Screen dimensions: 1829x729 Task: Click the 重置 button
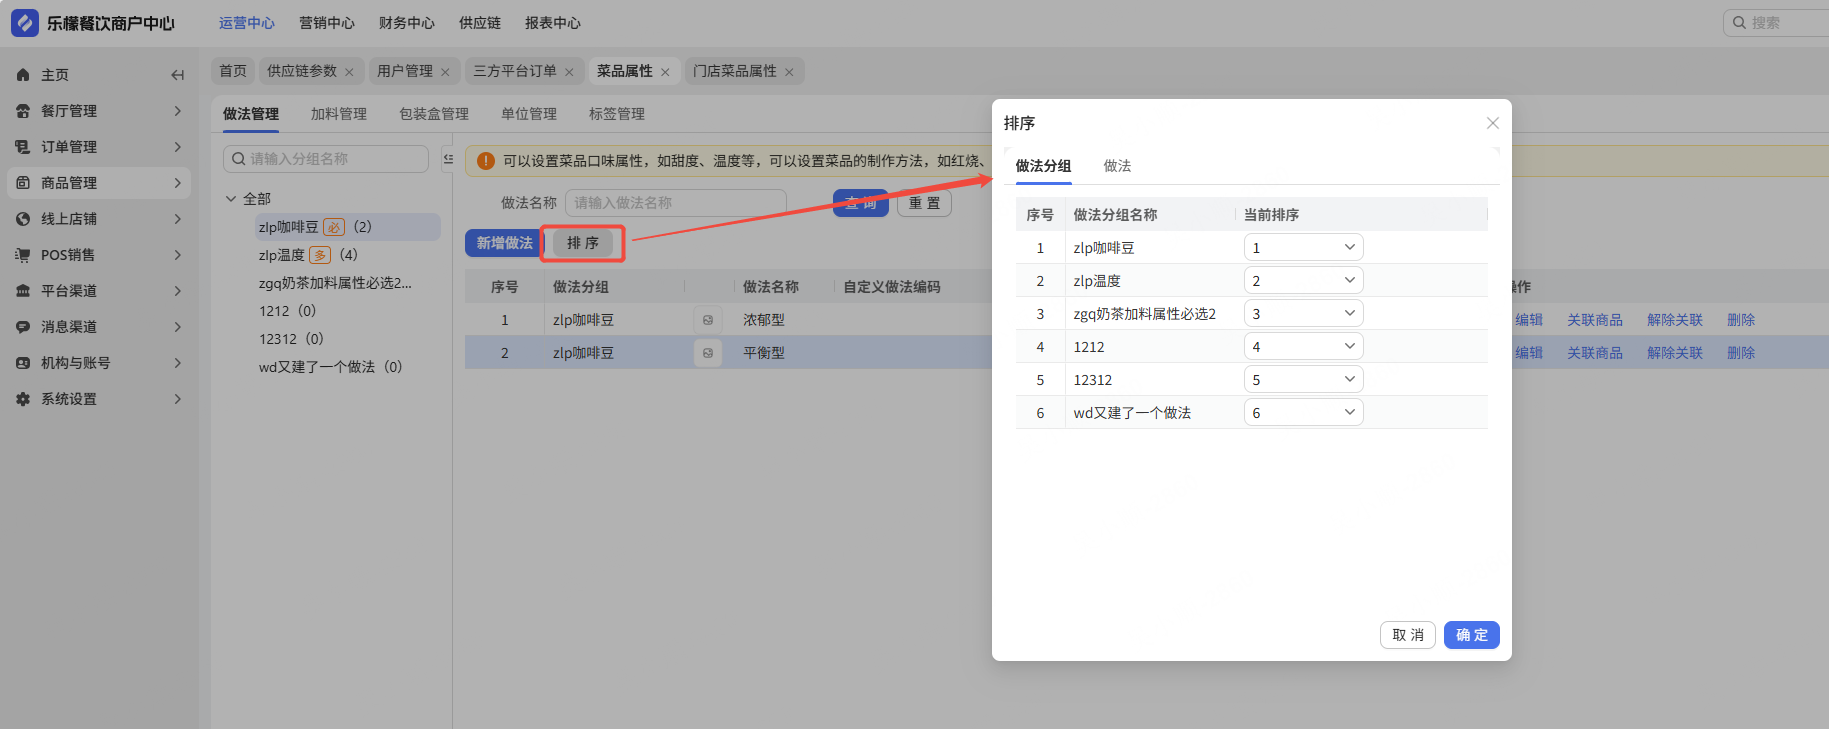point(925,203)
